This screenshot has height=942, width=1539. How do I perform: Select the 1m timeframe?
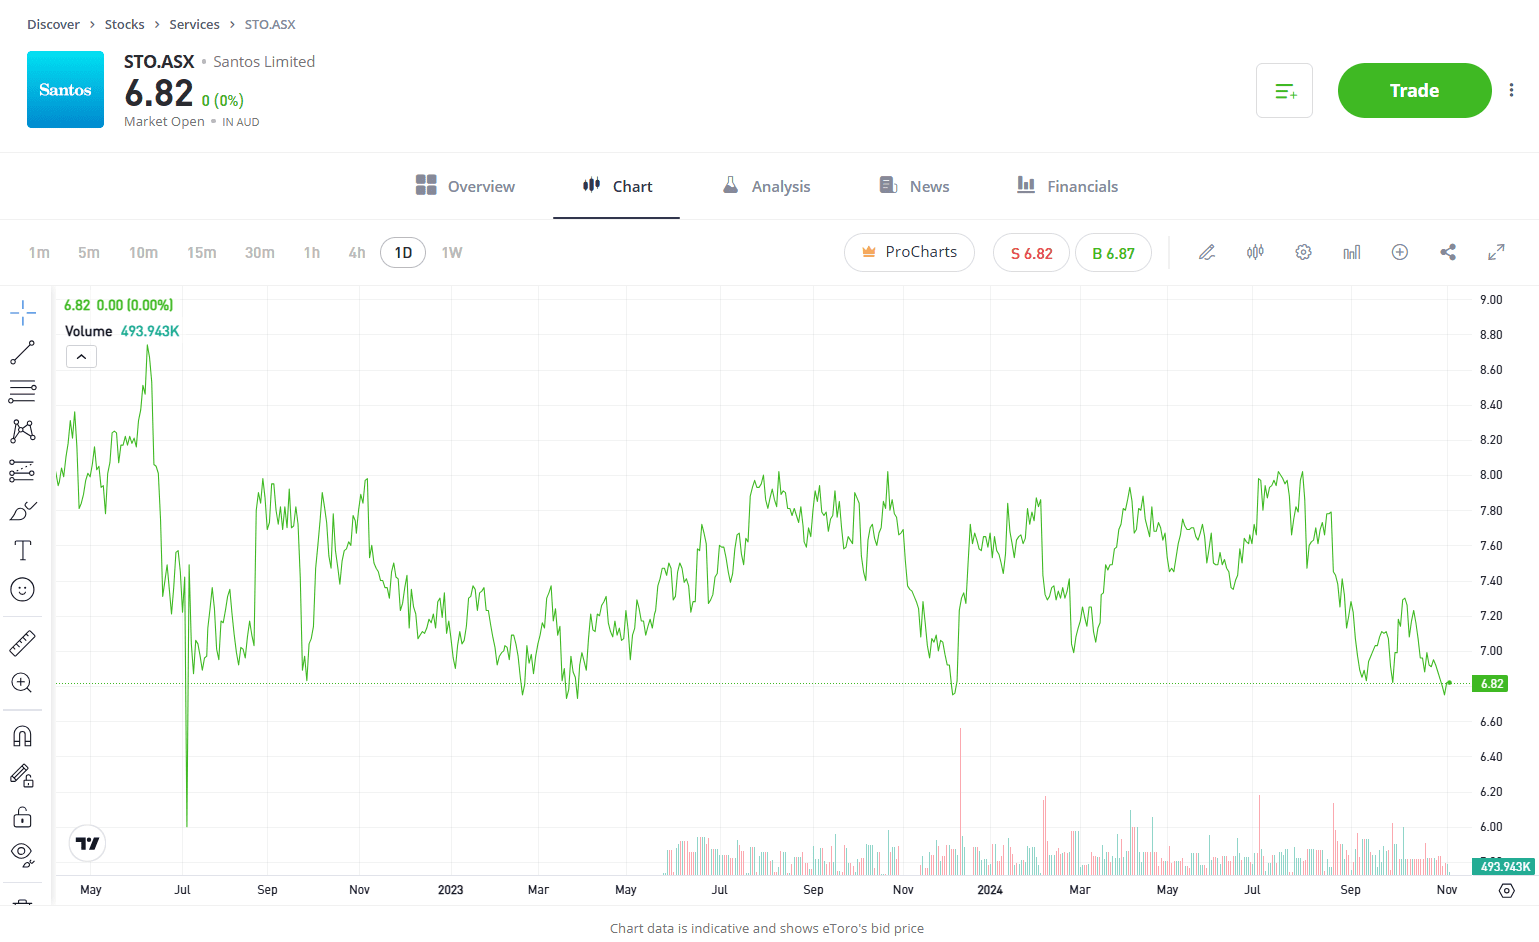[39, 253]
